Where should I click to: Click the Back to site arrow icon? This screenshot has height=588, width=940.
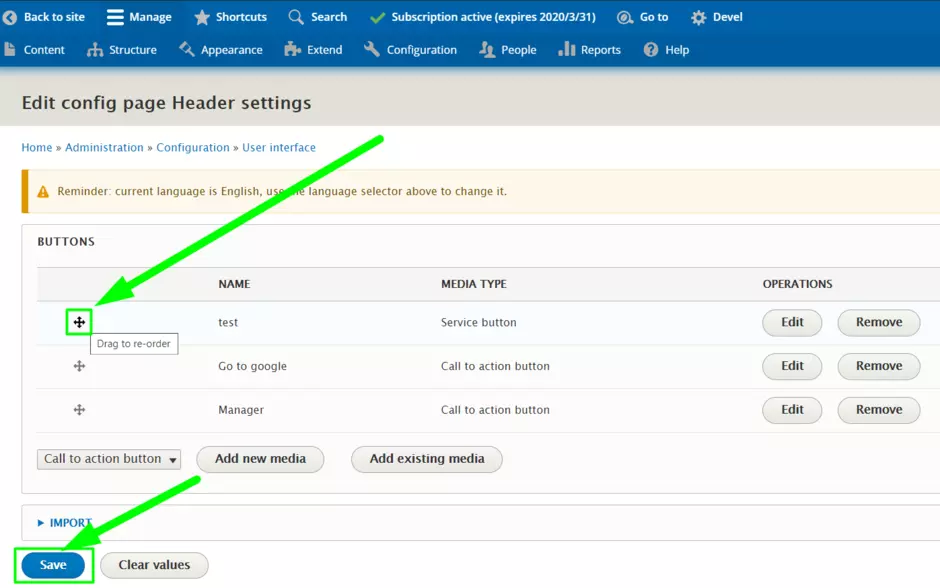(10, 17)
